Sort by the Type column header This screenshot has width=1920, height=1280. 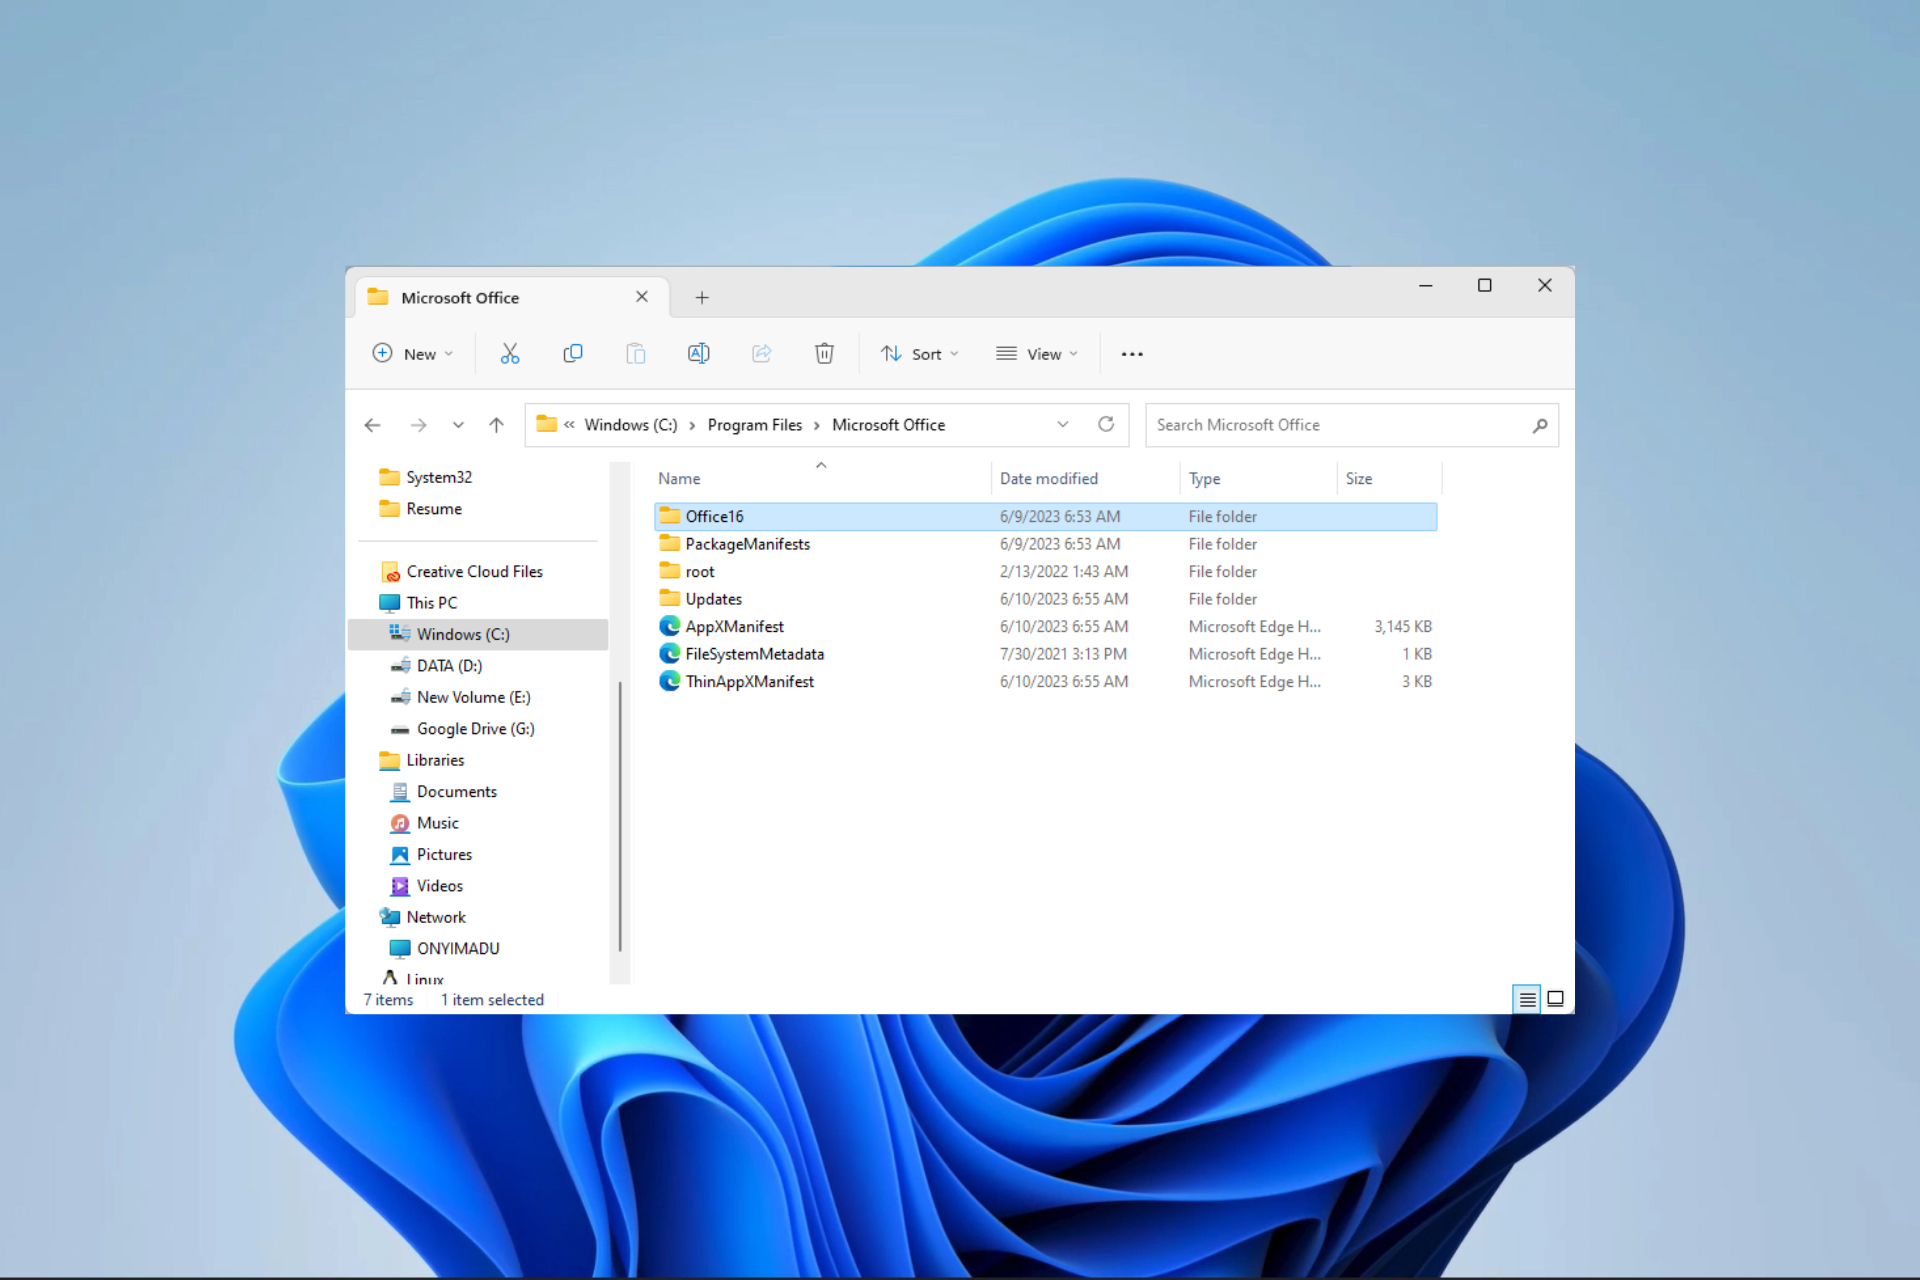1204,479
